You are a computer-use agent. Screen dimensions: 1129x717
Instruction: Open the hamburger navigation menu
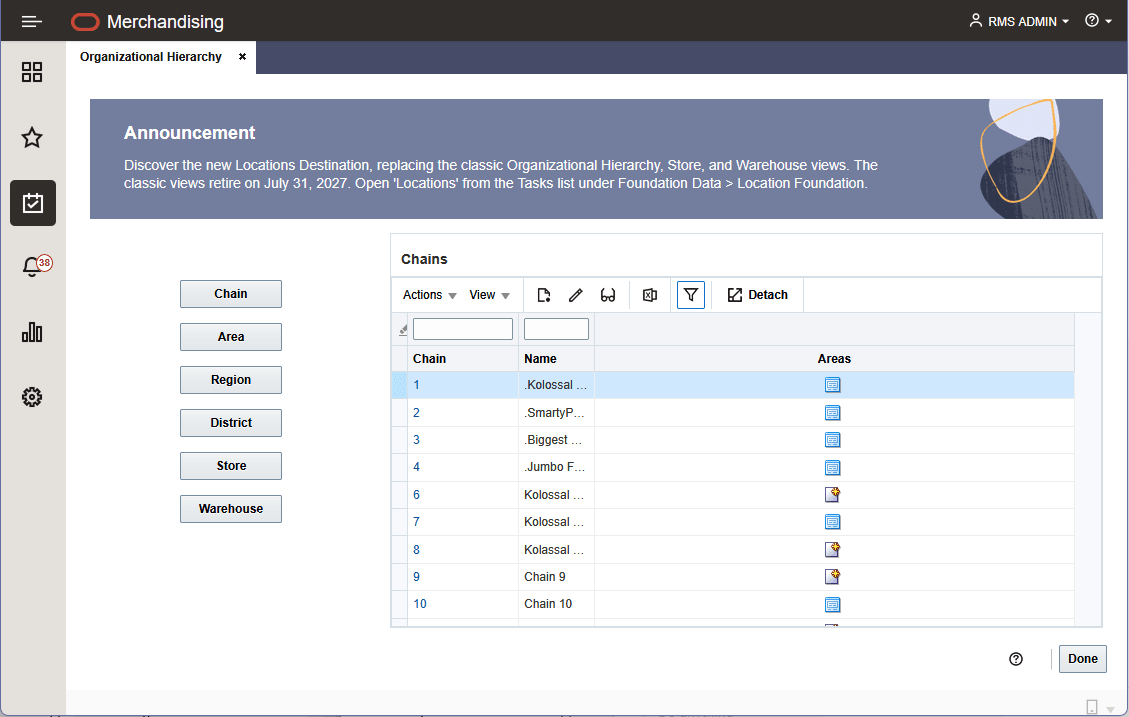coord(32,22)
